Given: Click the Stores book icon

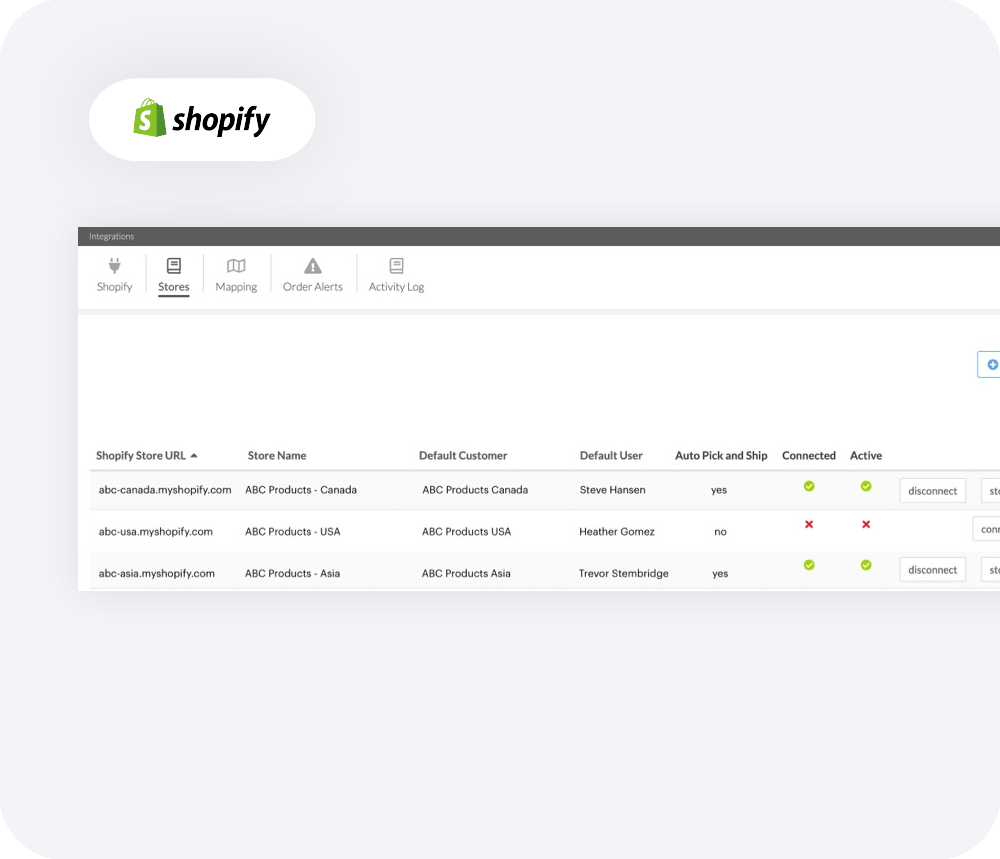Looking at the screenshot, I should point(173,265).
